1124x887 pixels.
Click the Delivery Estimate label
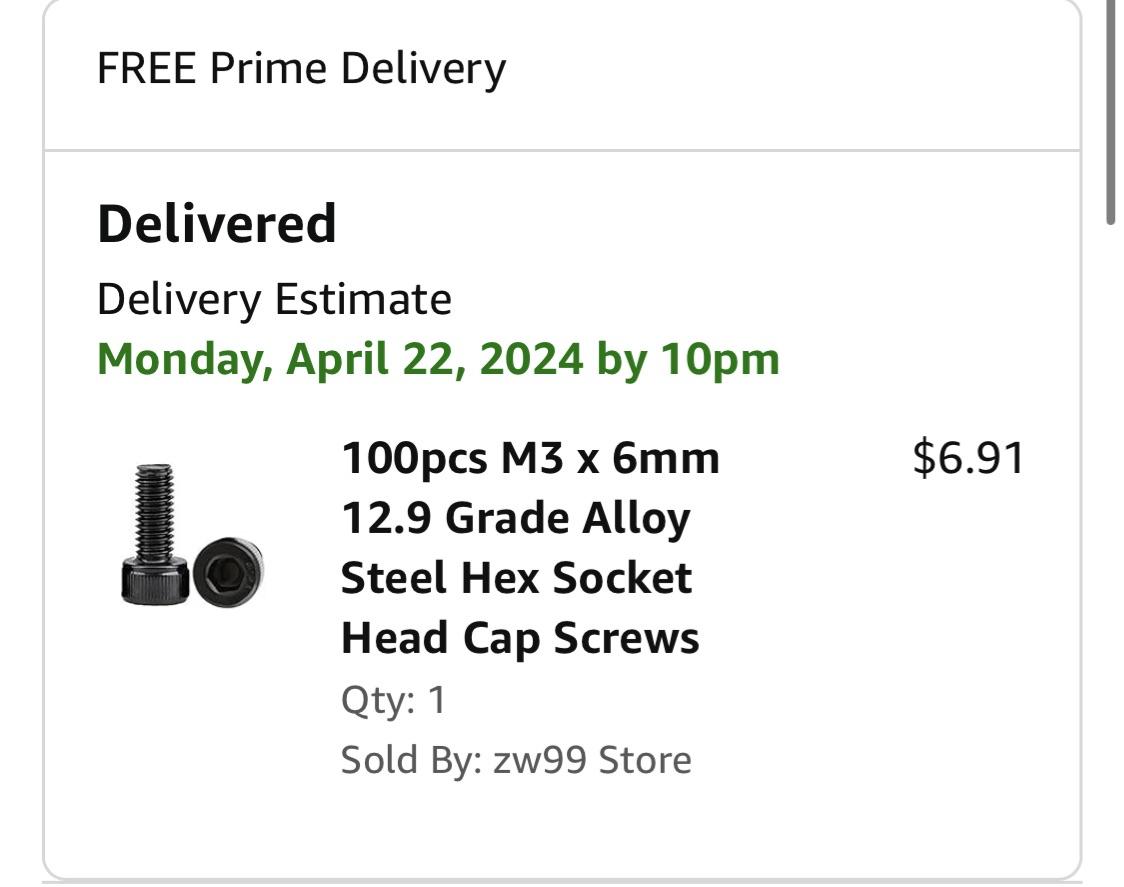tap(274, 299)
